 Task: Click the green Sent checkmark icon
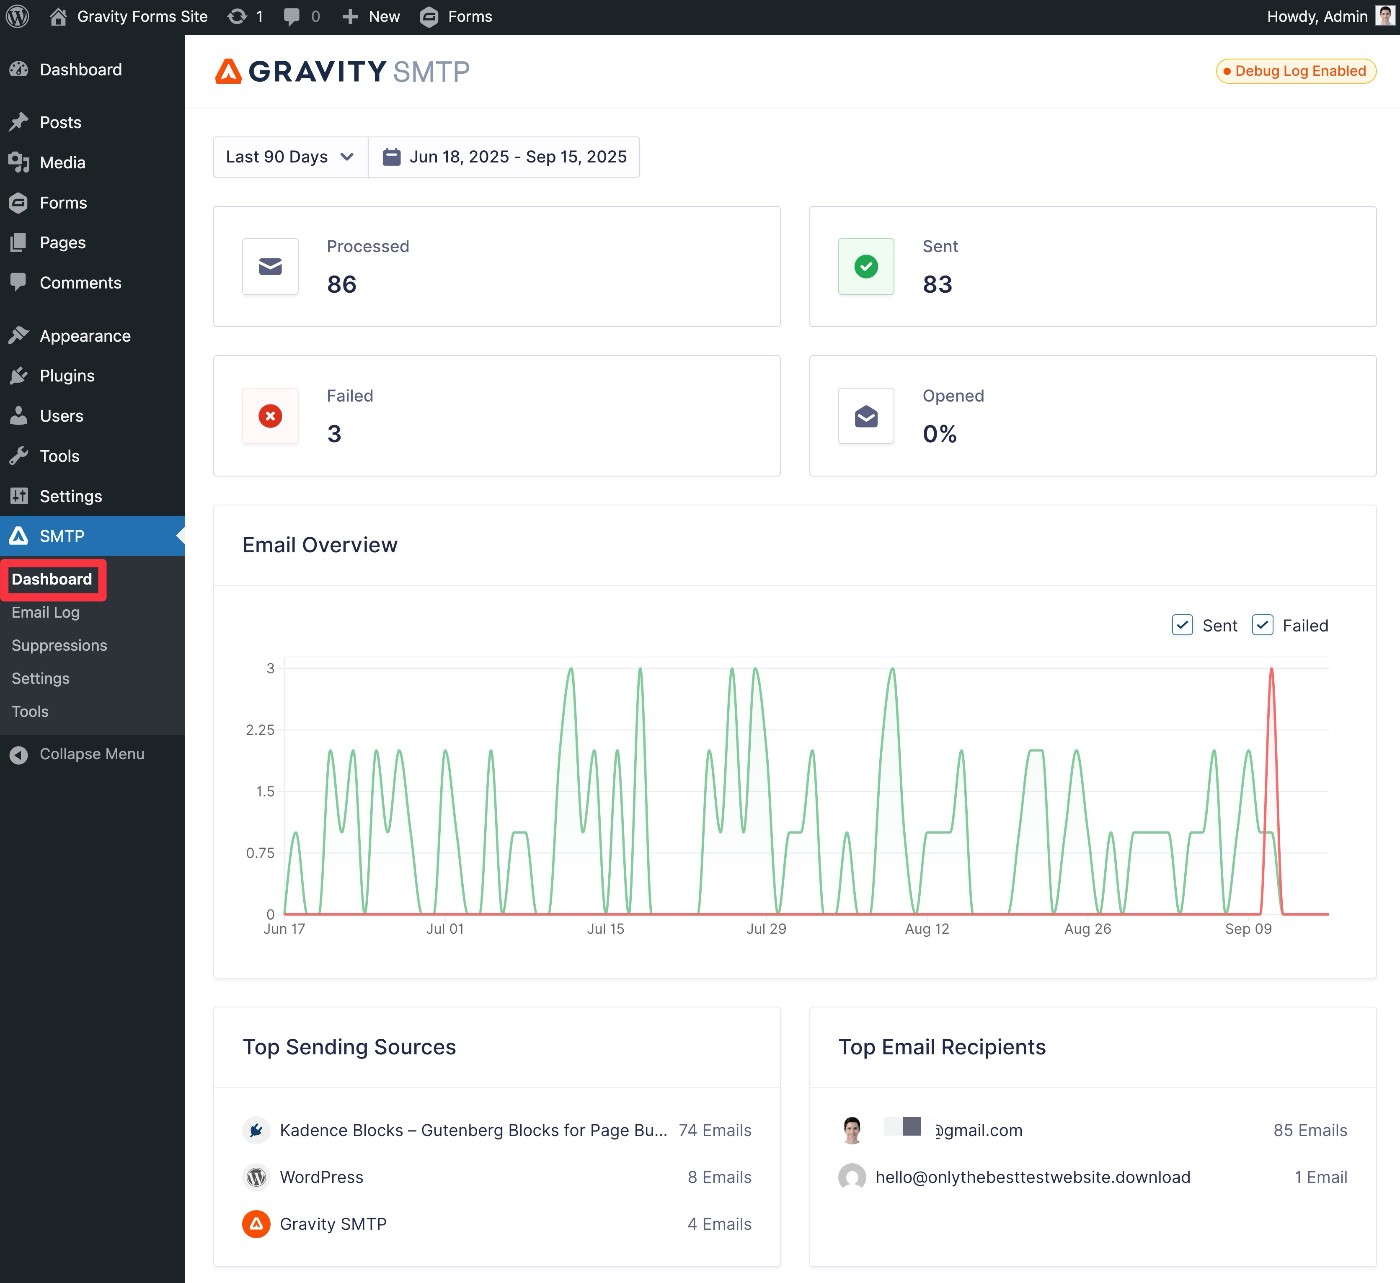pyautogui.click(x=866, y=267)
